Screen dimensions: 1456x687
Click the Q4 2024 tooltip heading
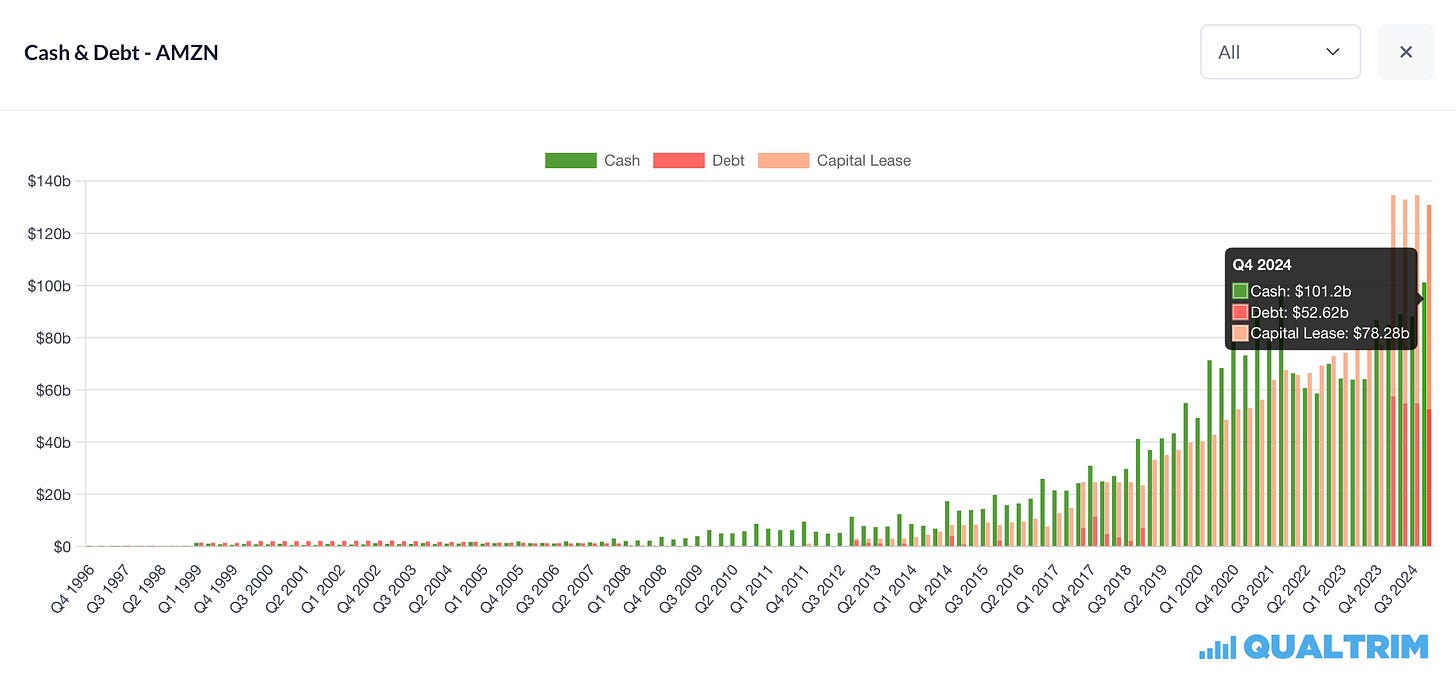[1262, 265]
